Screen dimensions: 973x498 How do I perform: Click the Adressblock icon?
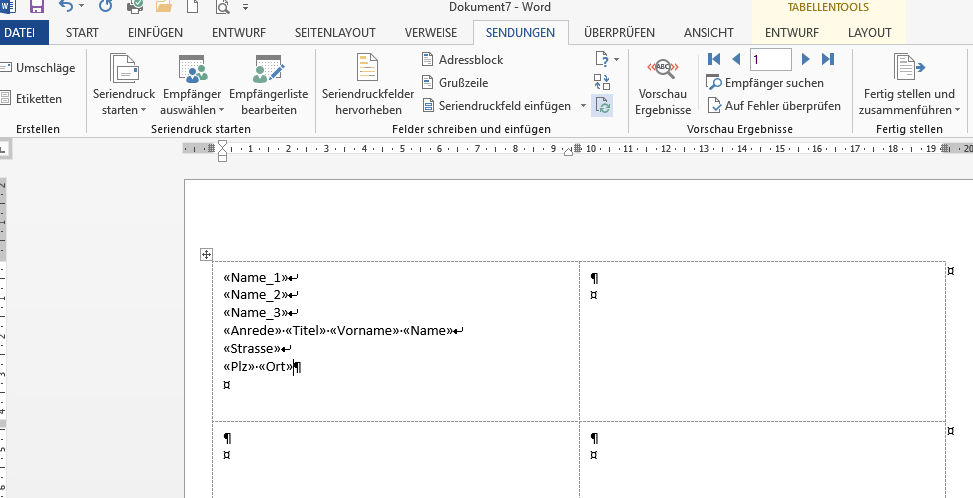428,60
